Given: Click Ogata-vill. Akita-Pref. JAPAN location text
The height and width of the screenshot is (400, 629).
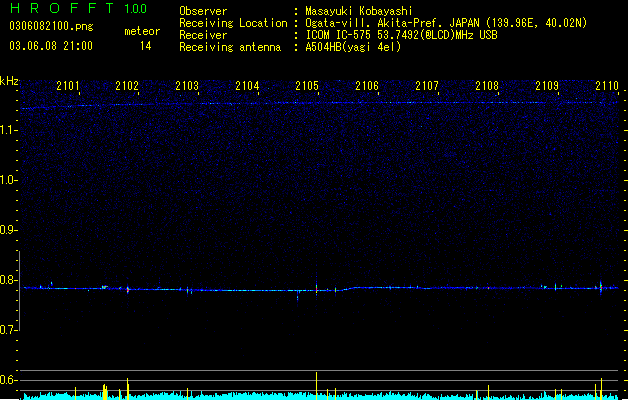Looking at the screenshot, I should click(446, 23).
